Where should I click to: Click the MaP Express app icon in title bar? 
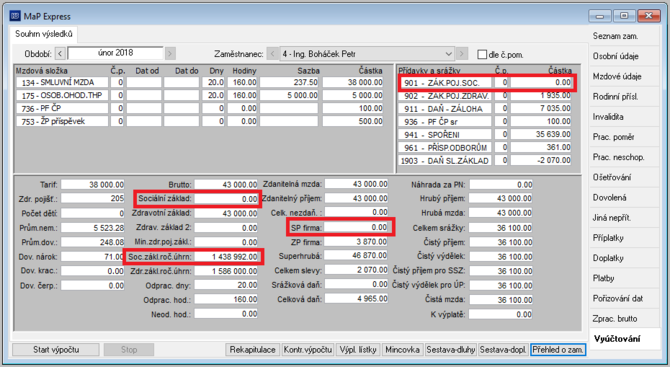tap(15, 16)
